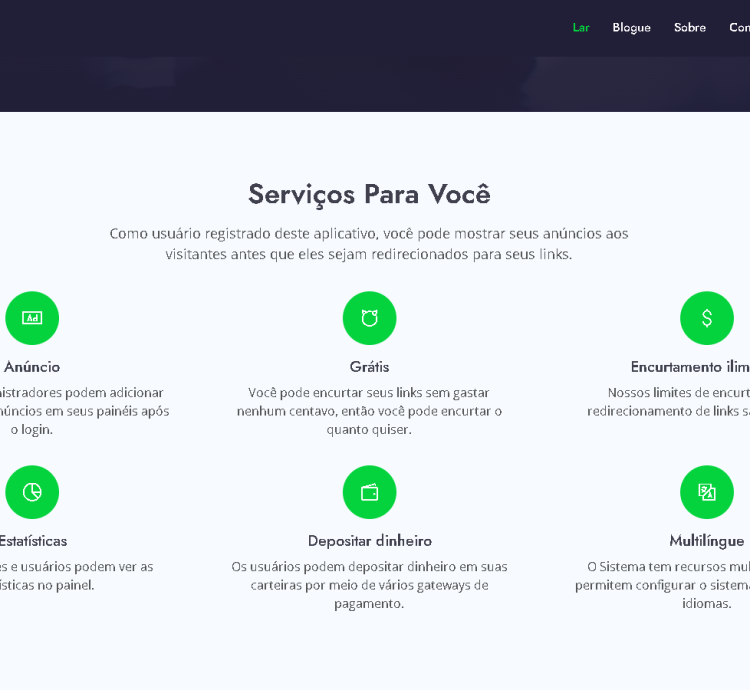
Task: Click the Anúncio ad icon
Action: [x=32, y=318]
